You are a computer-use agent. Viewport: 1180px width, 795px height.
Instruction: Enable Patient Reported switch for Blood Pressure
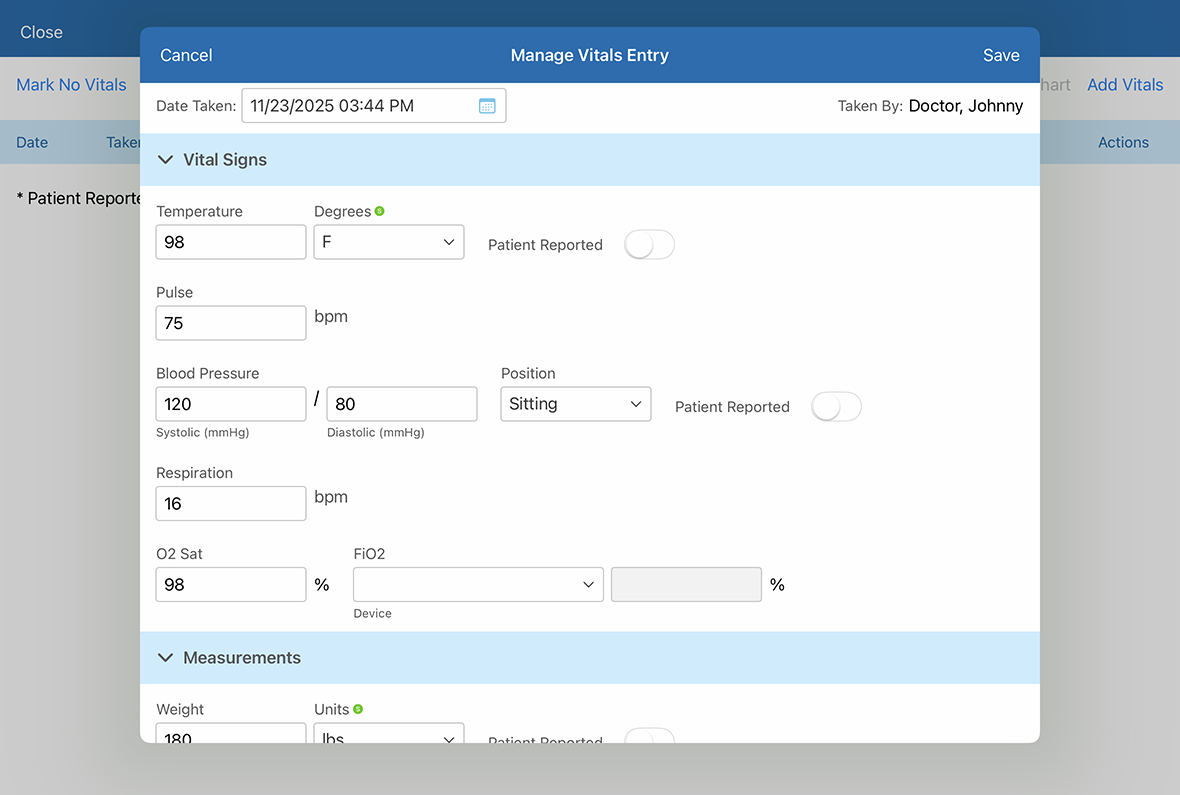[x=836, y=407]
